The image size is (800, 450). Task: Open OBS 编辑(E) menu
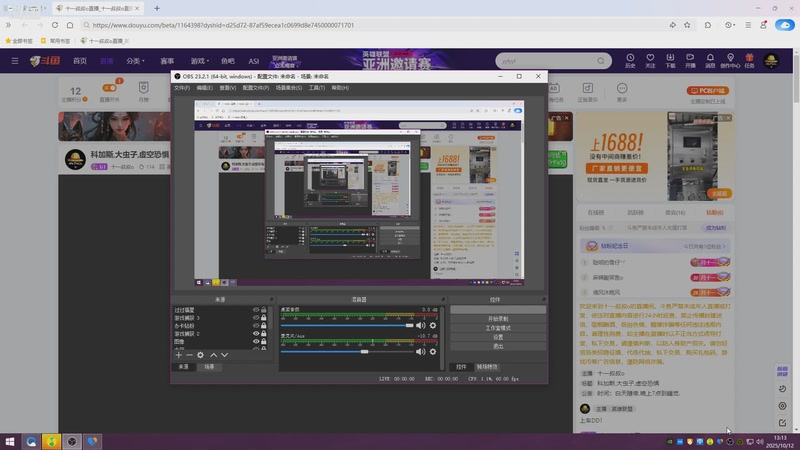coord(205,88)
